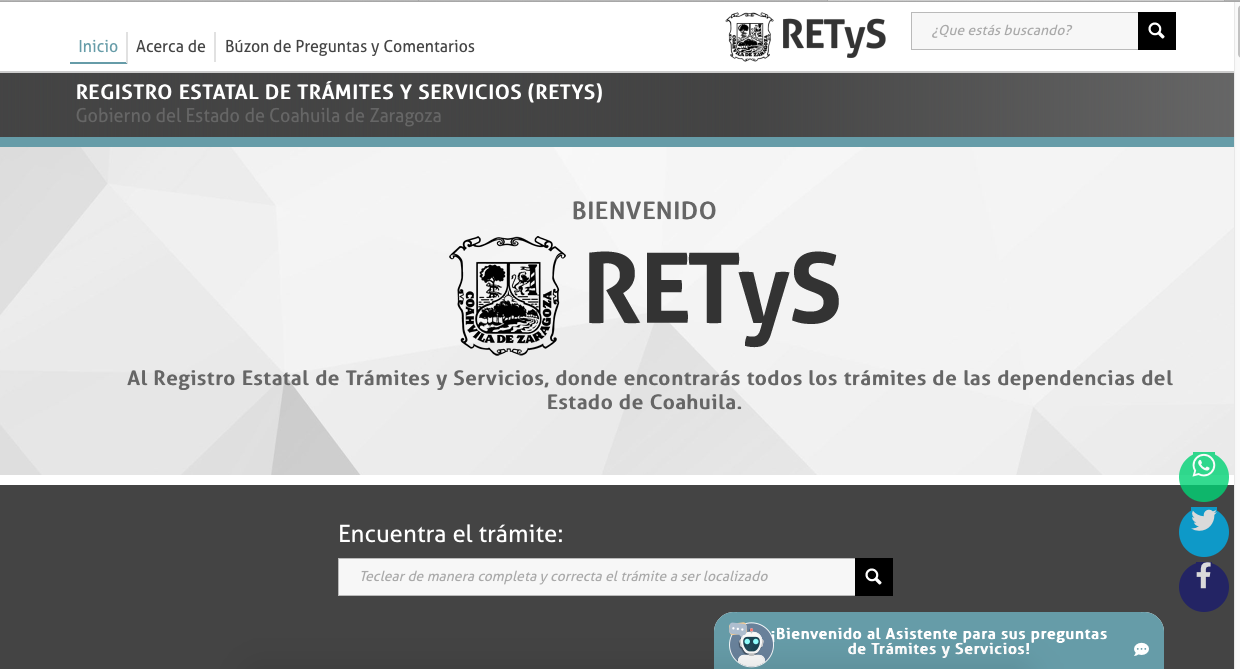Viewport: 1240px width, 669px height.
Task: Open the Acerca de menu item
Action: [171, 46]
